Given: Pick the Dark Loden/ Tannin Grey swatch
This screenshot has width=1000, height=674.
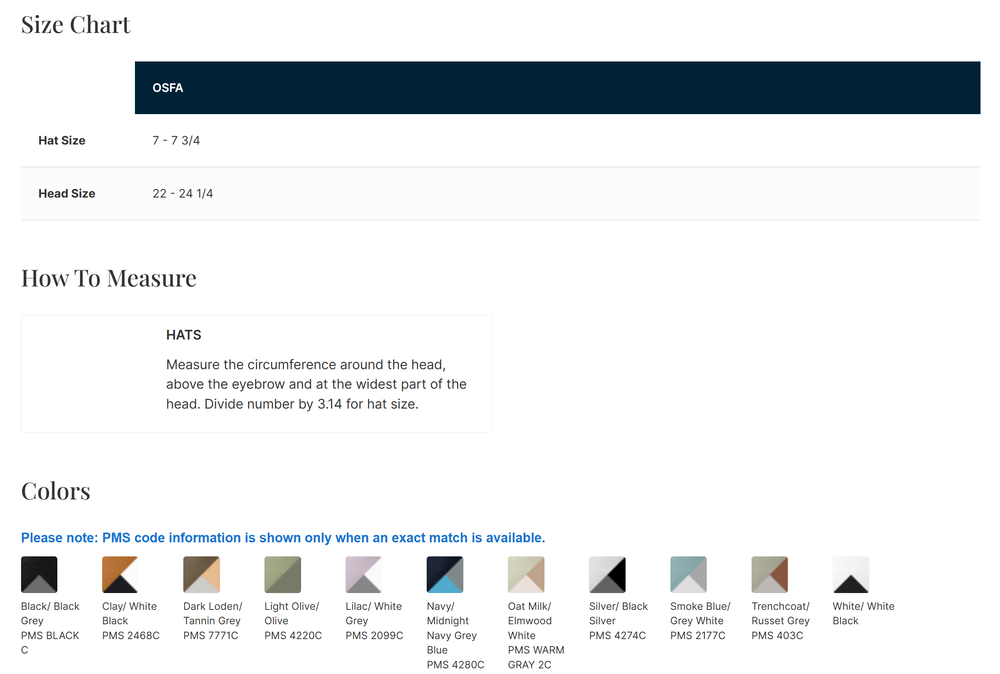Looking at the screenshot, I should [x=201, y=575].
